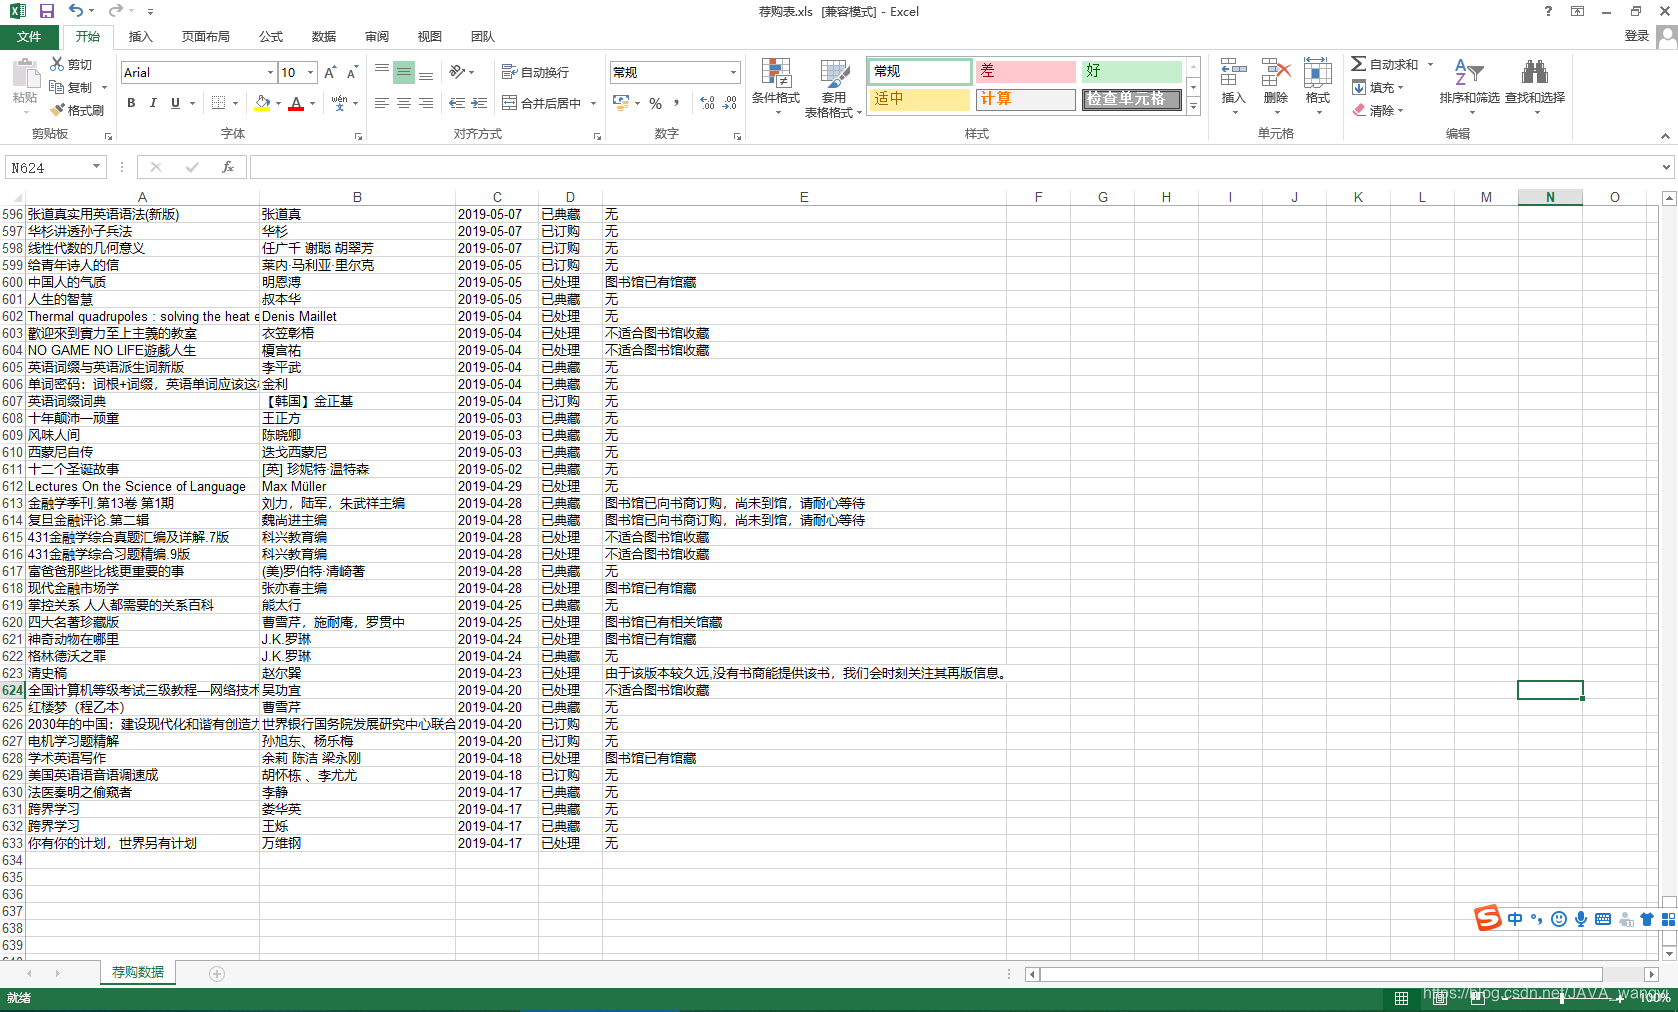Undo the last action
The width and height of the screenshot is (1678, 1012).
point(76,11)
